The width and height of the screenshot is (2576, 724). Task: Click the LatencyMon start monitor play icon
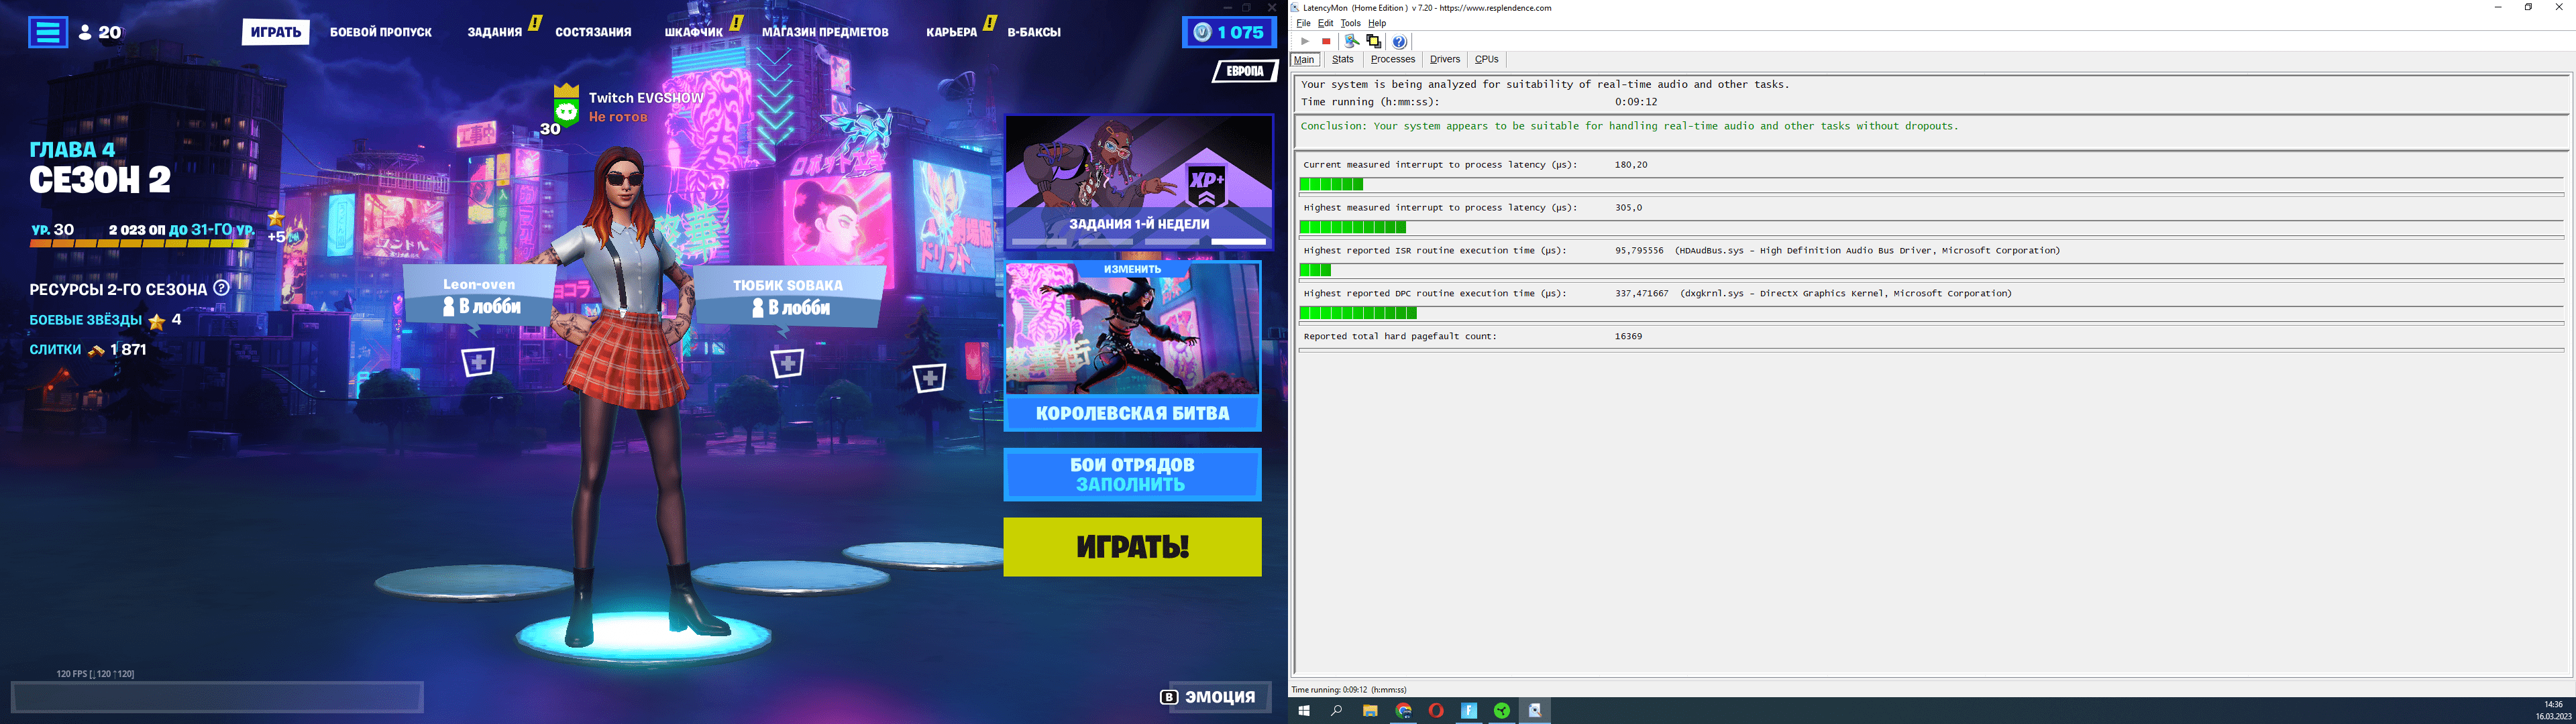coord(1305,41)
